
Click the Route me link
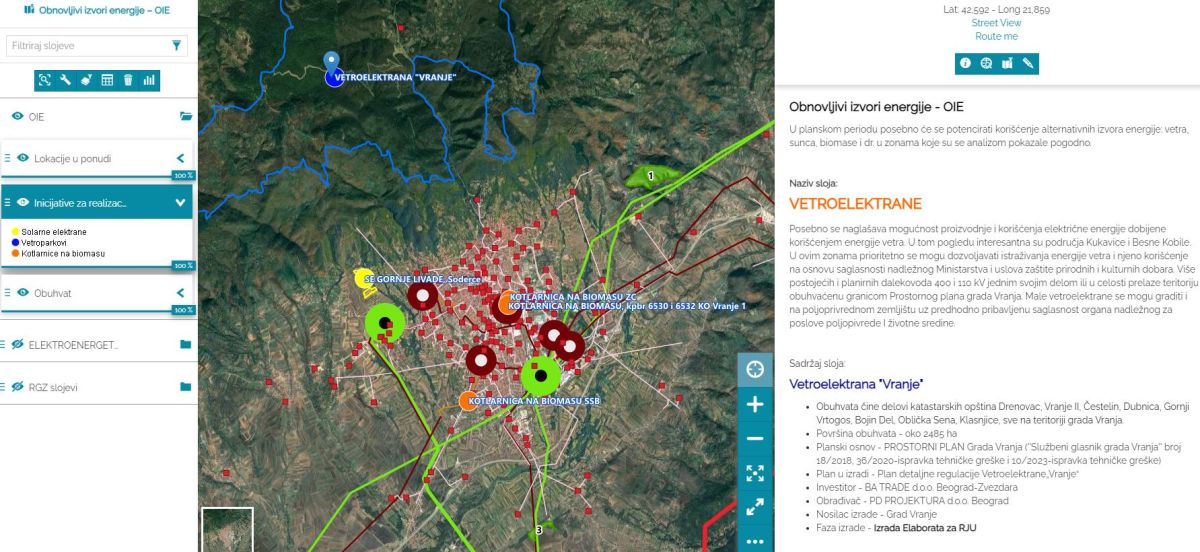click(996, 36)
